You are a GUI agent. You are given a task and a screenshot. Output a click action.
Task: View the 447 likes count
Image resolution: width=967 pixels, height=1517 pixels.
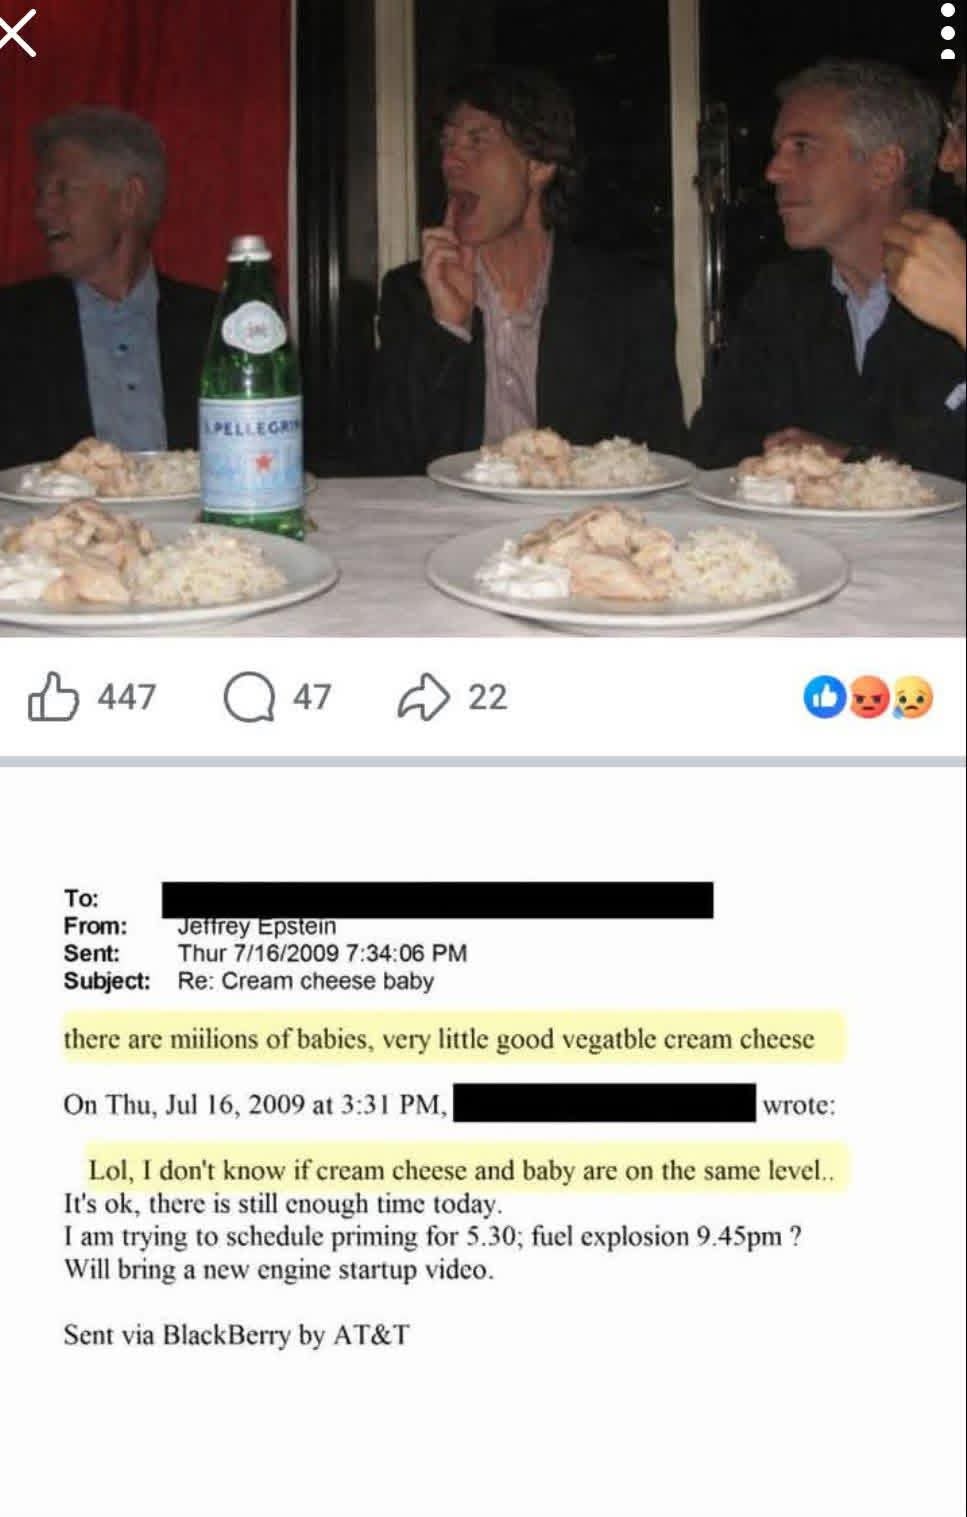127,697
